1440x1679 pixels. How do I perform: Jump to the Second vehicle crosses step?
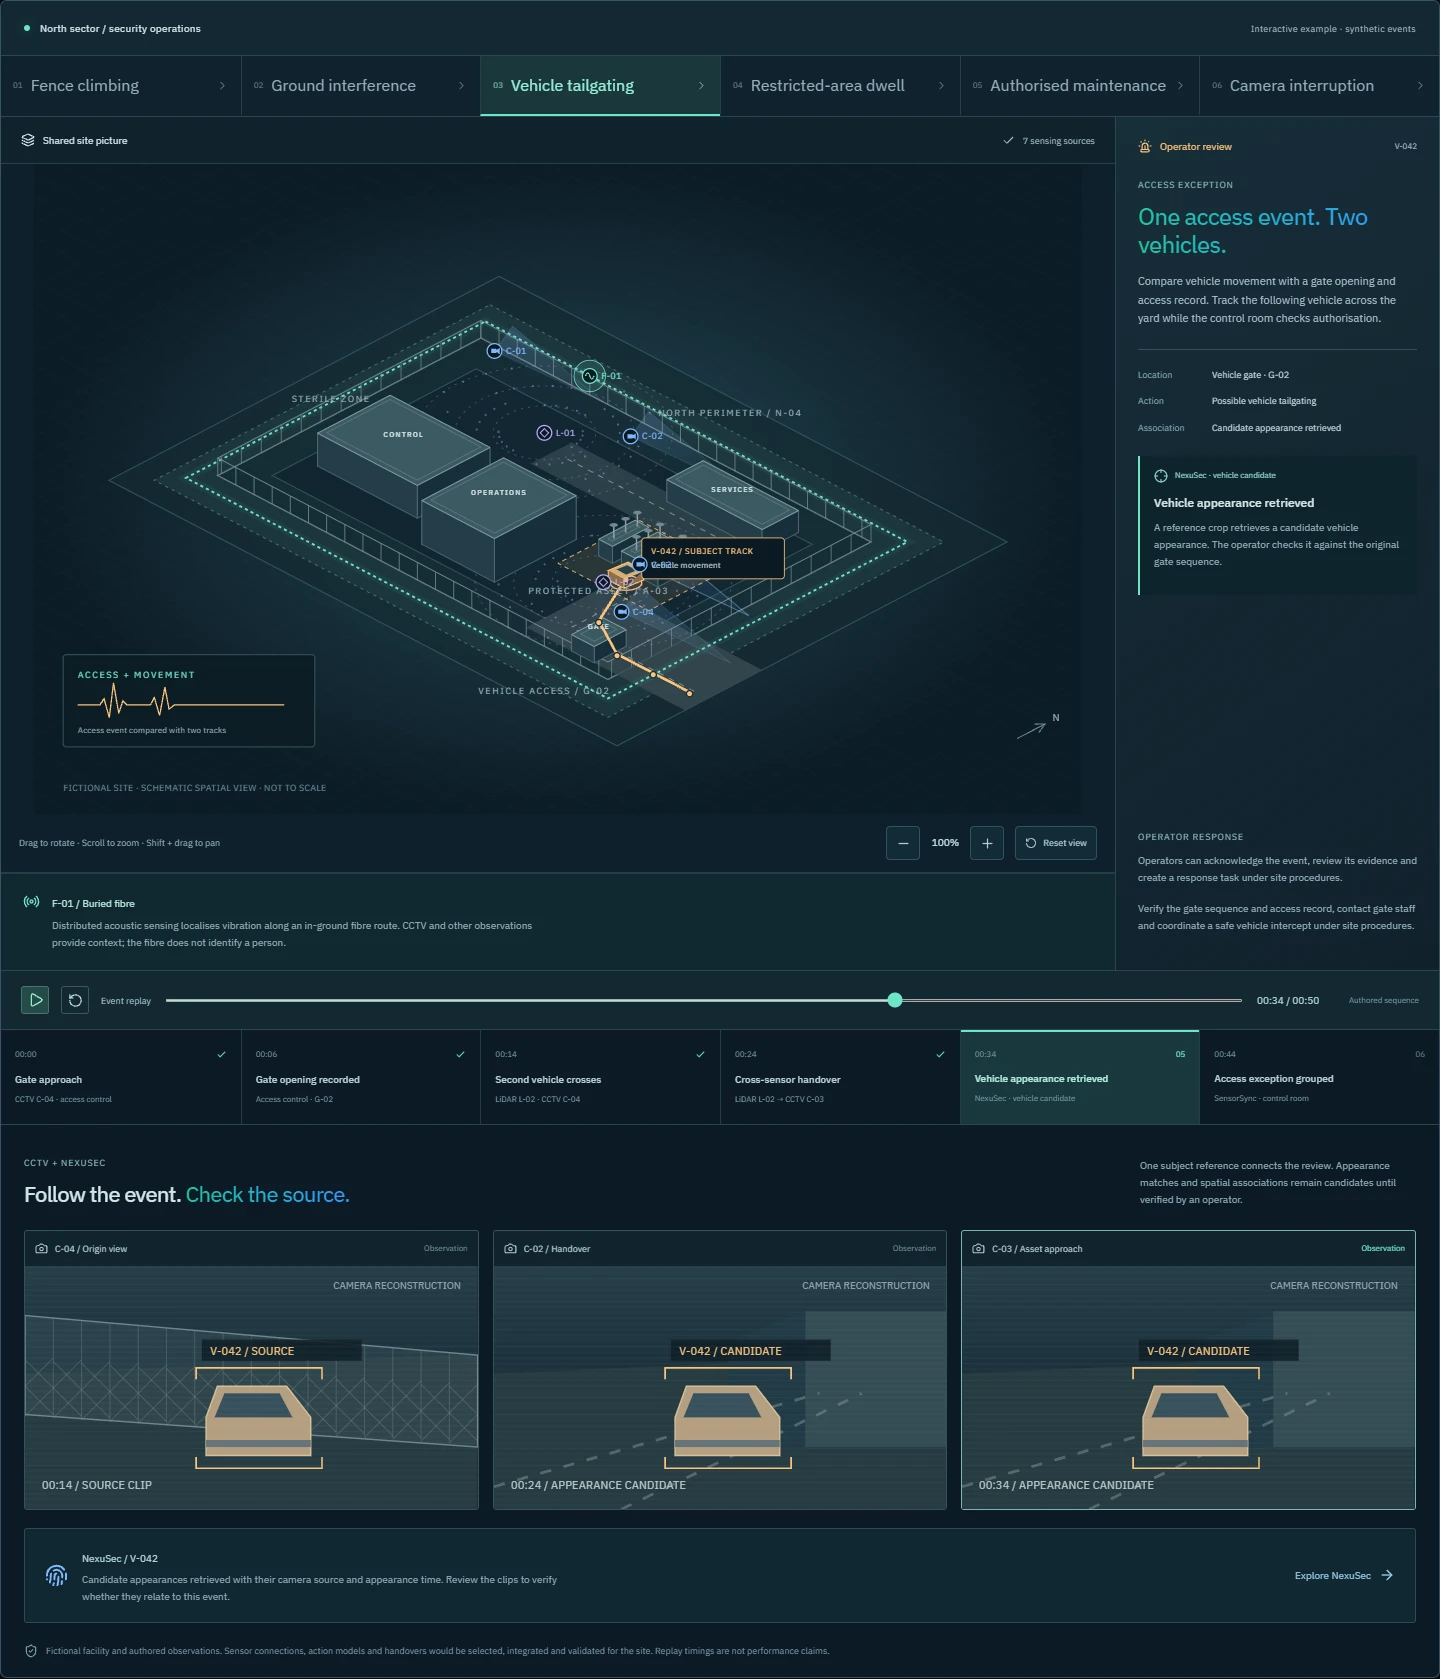point(600,1077)
